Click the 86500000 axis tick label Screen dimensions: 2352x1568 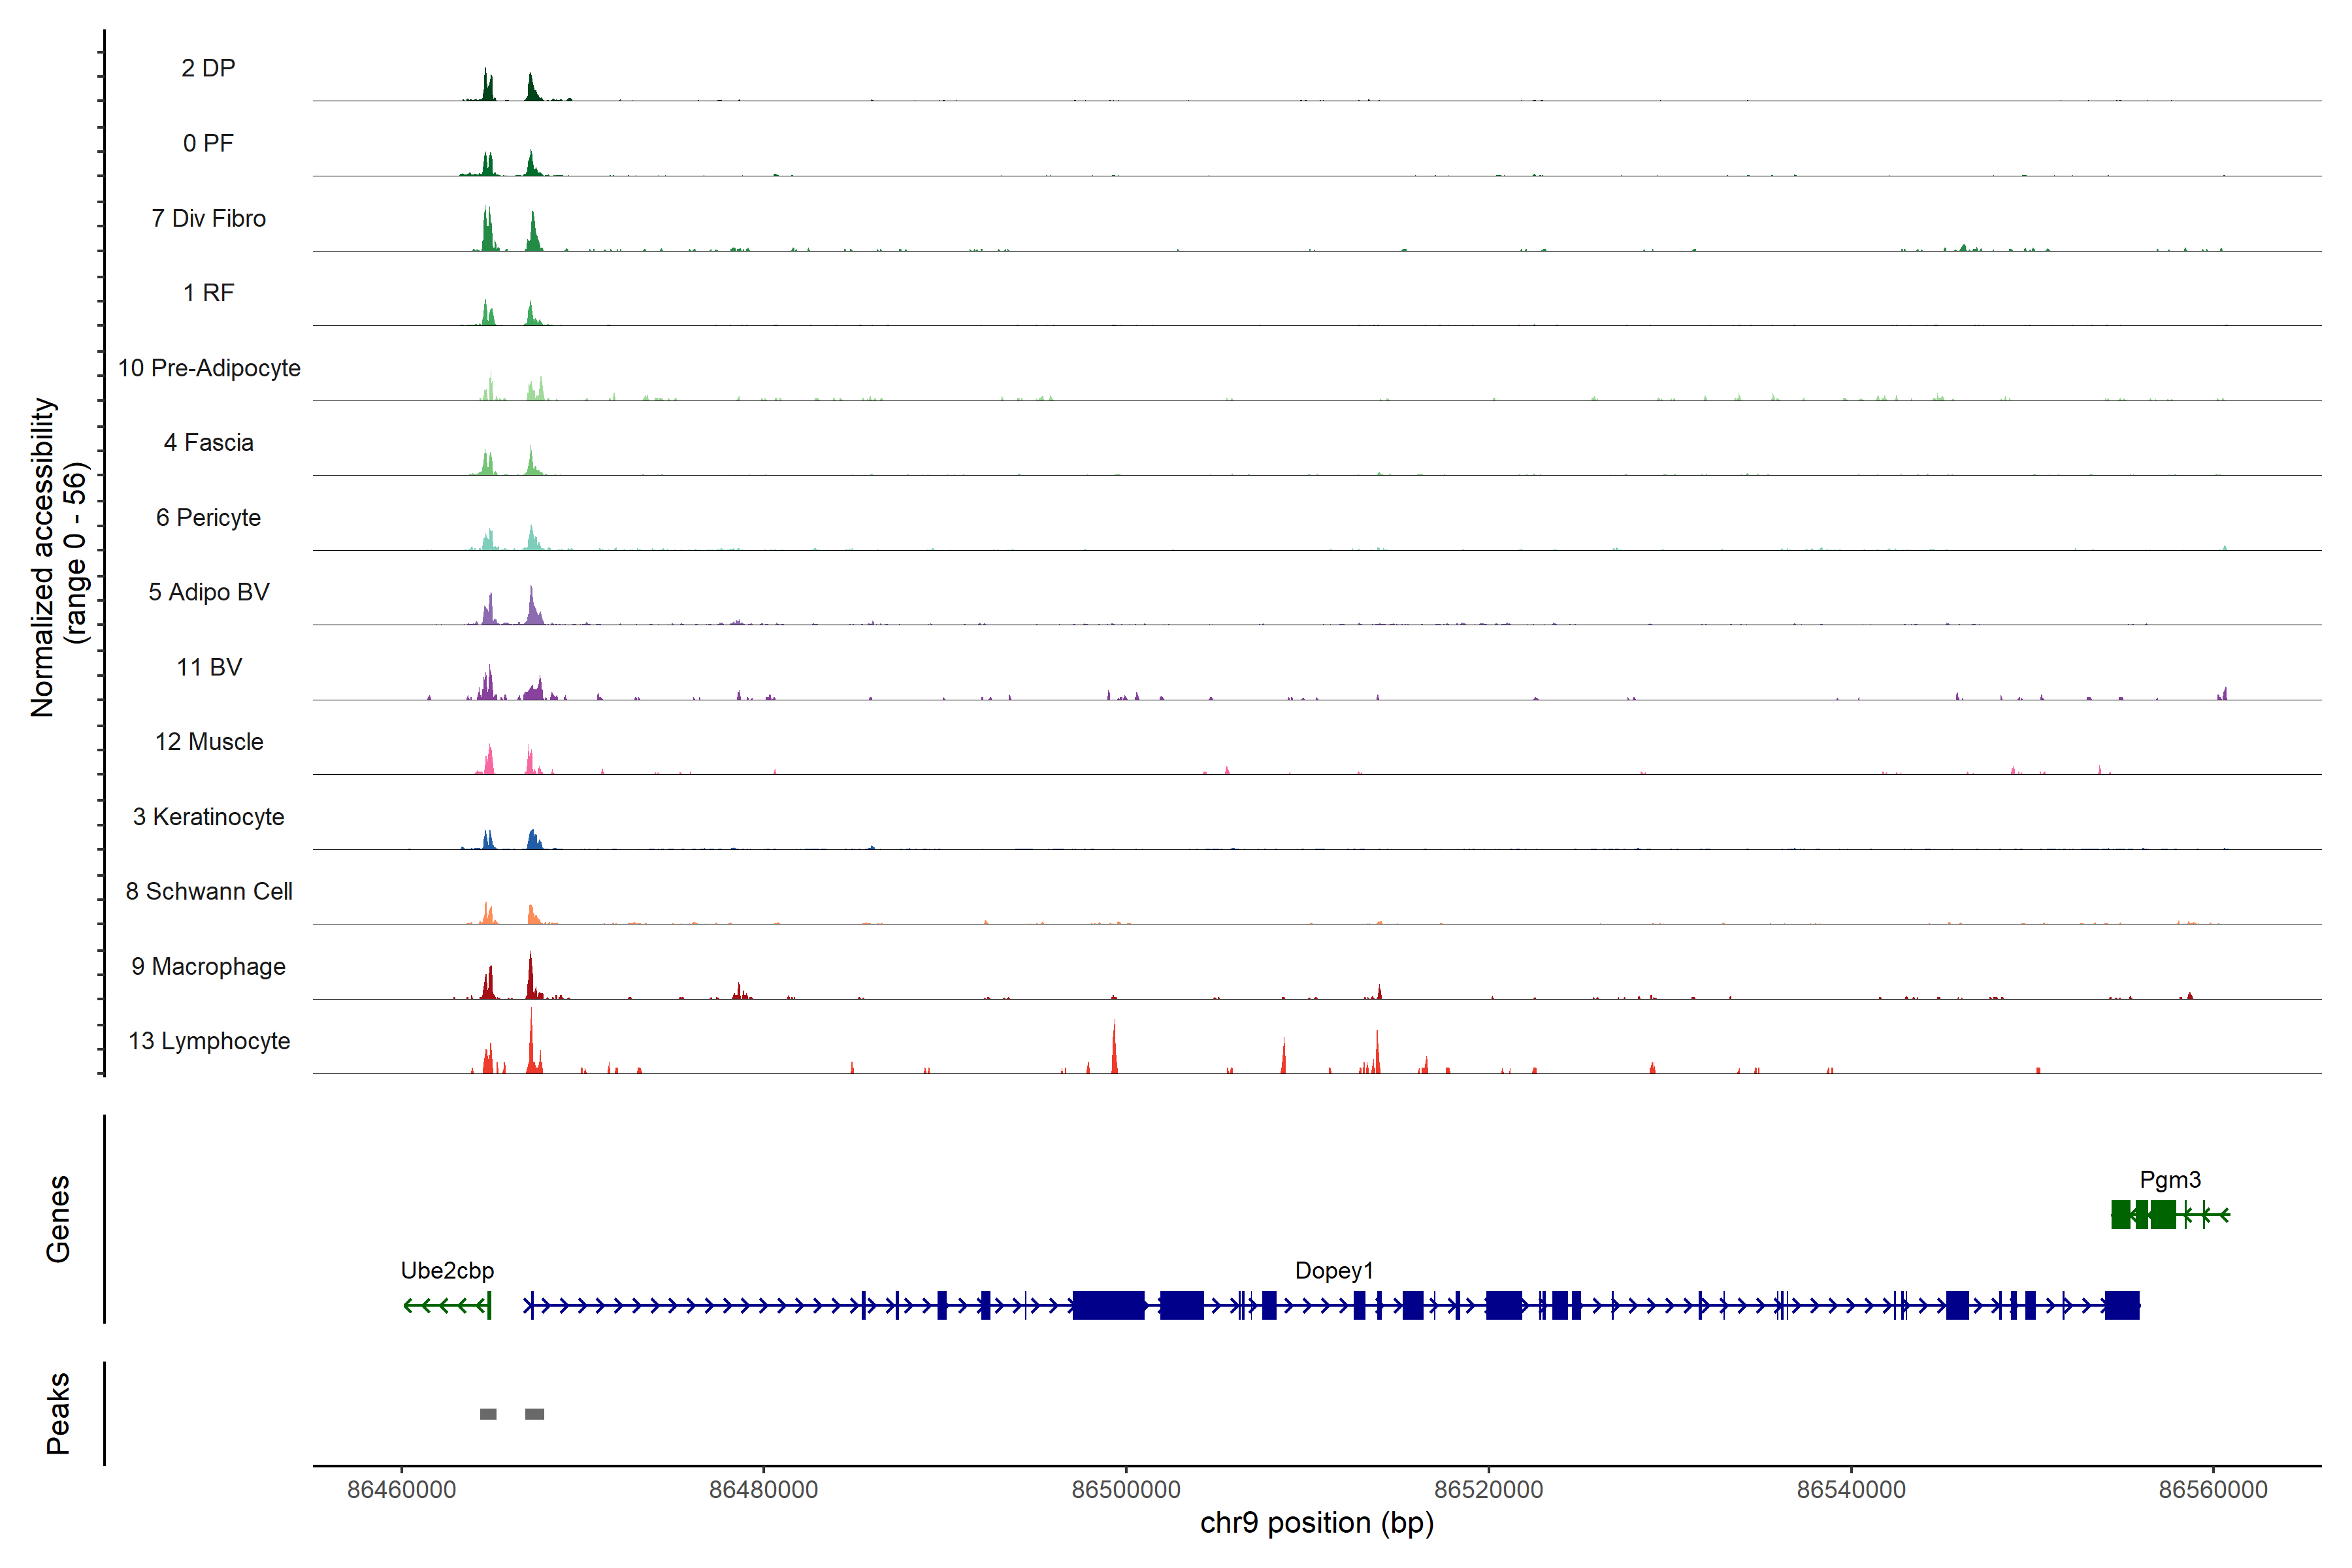pos(1126,1490)
